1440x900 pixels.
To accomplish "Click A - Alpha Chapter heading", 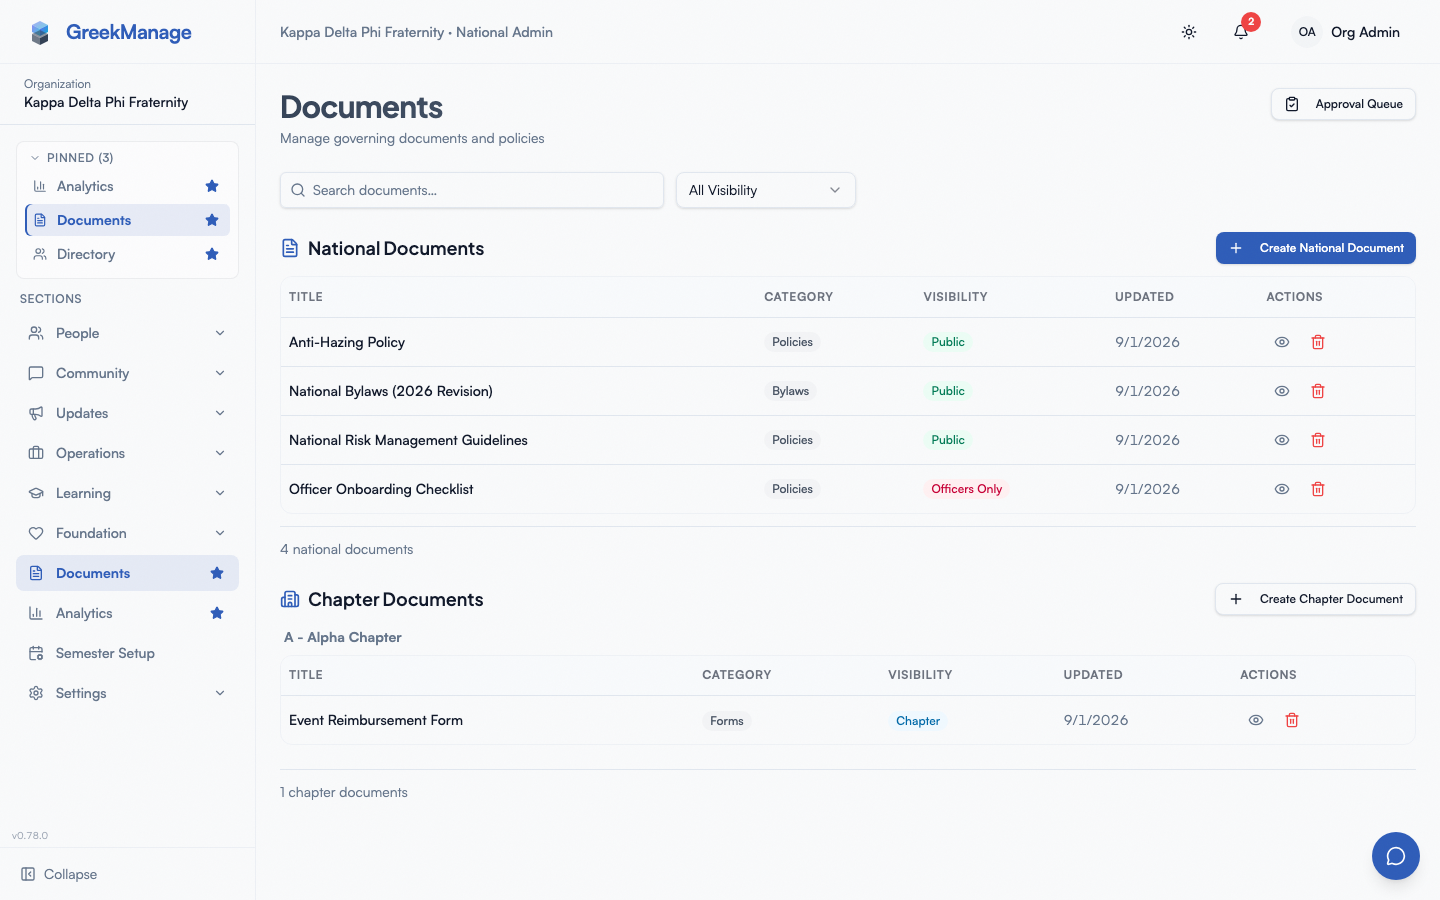I will 343,637.
